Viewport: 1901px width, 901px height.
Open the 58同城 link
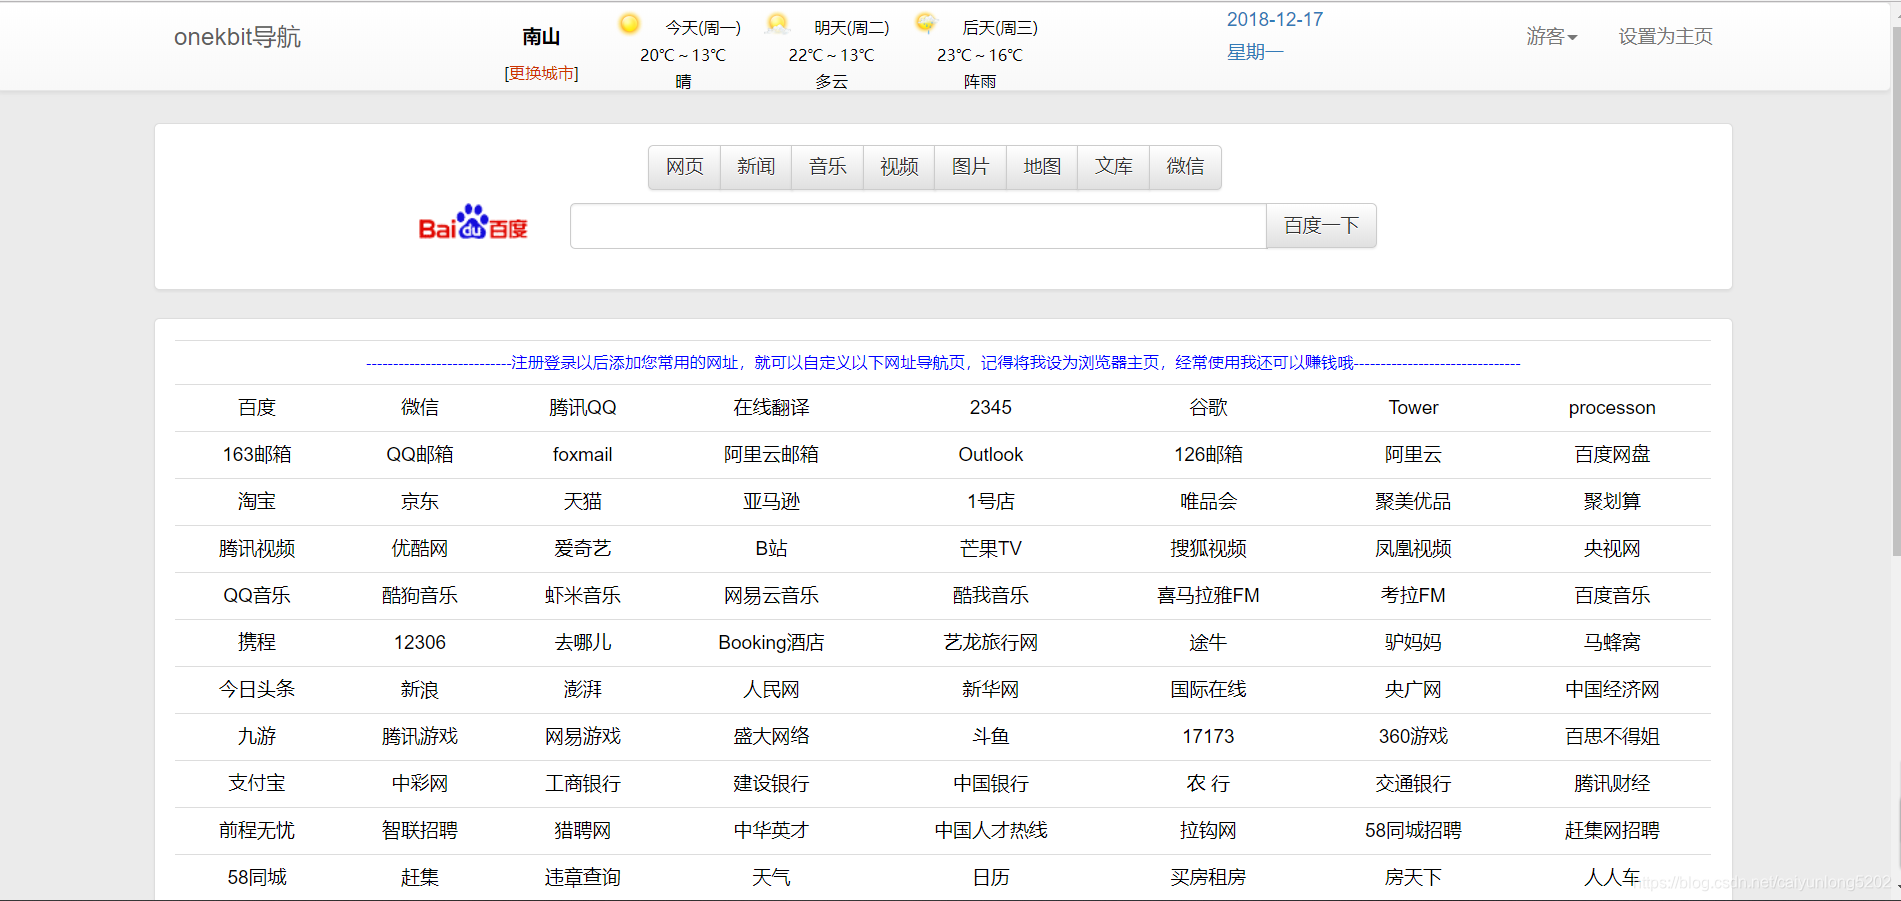[x=257, y=878]
